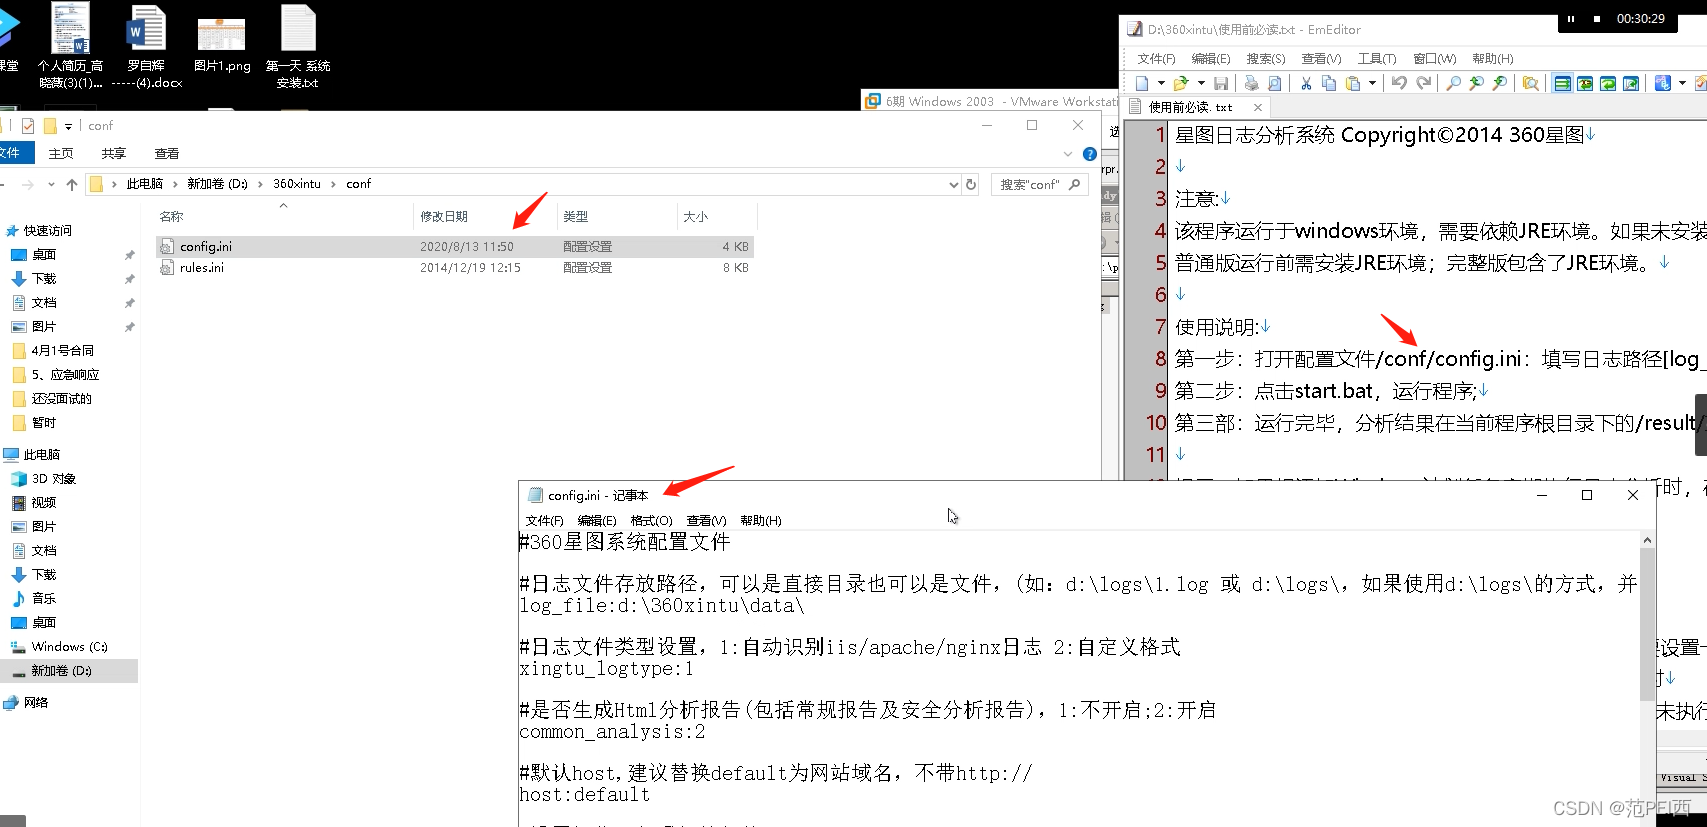1707x827 pixels.
Task: Click the Properties checkmark icon in Explorer title bar
Action: pos(28,126)
